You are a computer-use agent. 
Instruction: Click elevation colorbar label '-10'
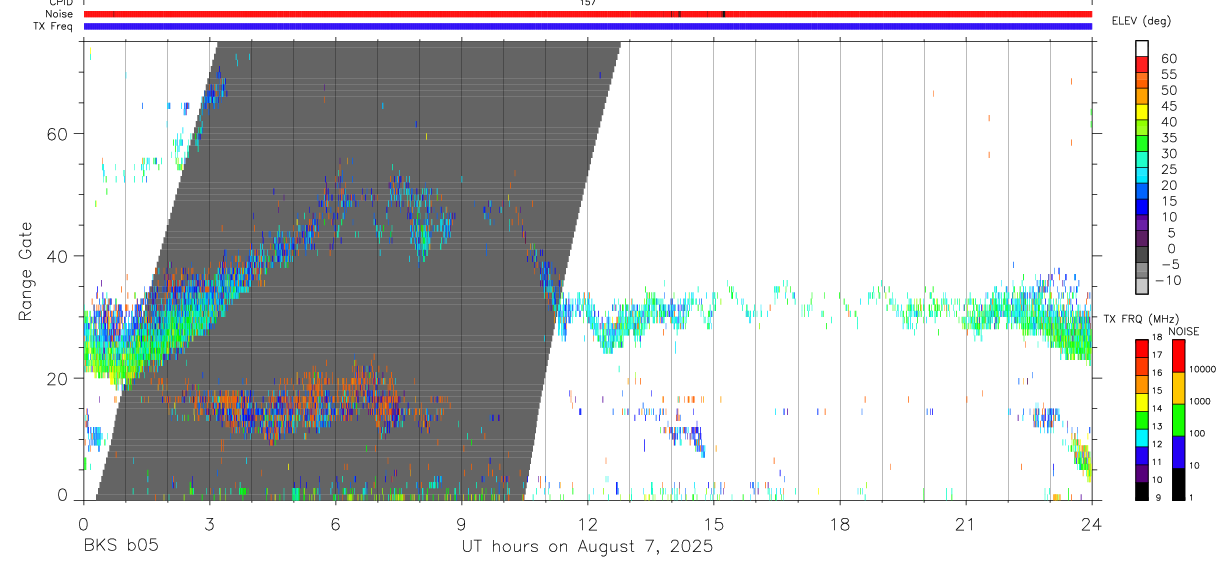(1167, 281)
